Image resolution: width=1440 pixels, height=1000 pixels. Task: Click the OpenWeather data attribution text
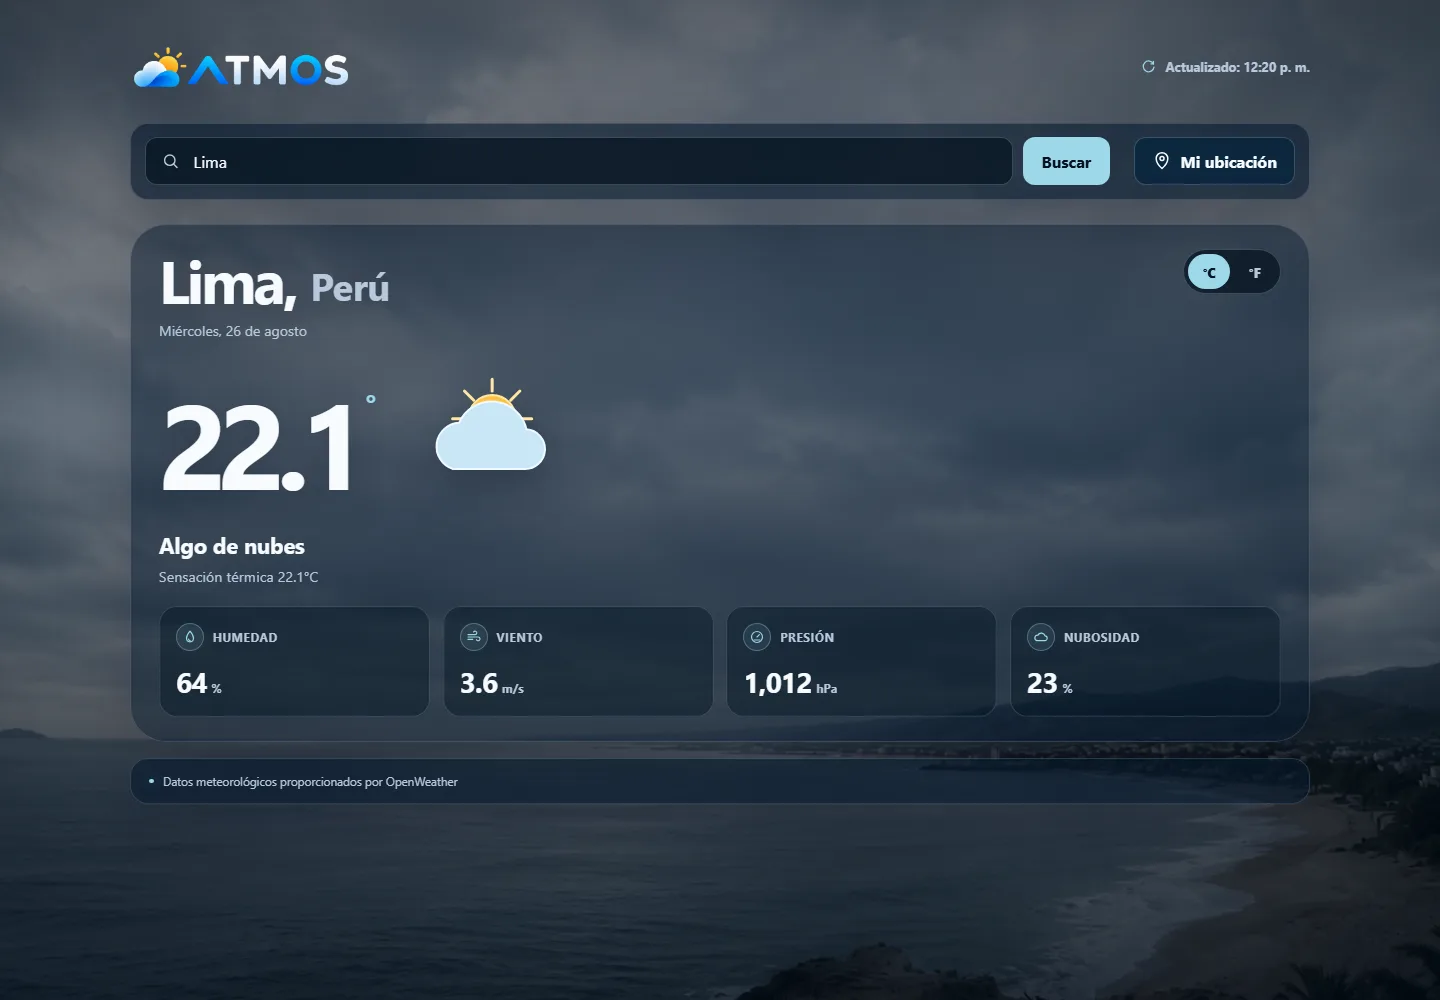[x=310, y=782]
